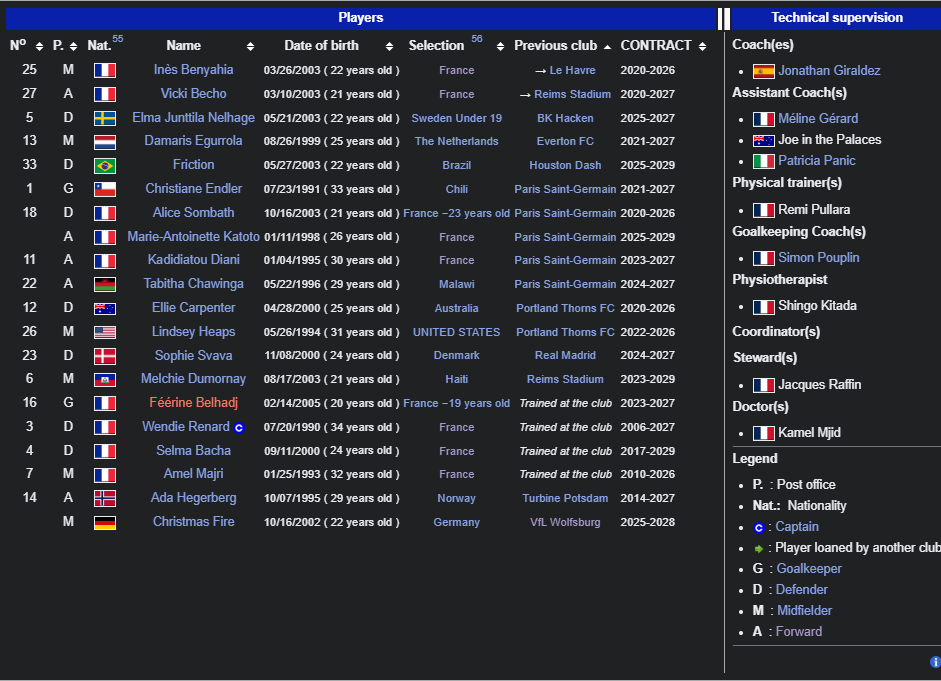Open Turbine Potsdam club link
The width and height of the screenshot is (941, 681).
click(565, 499)
